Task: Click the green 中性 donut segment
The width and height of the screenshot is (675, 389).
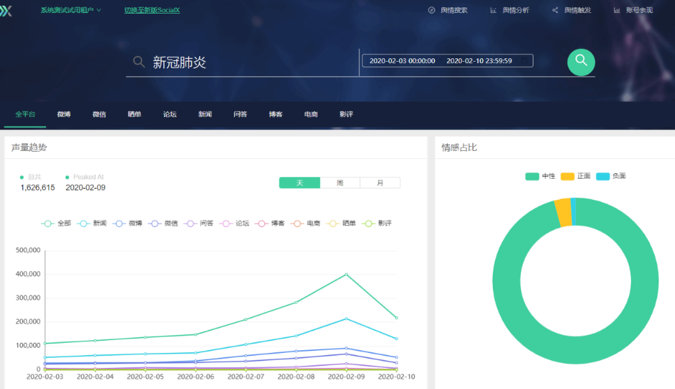Action: pos(576,349)
